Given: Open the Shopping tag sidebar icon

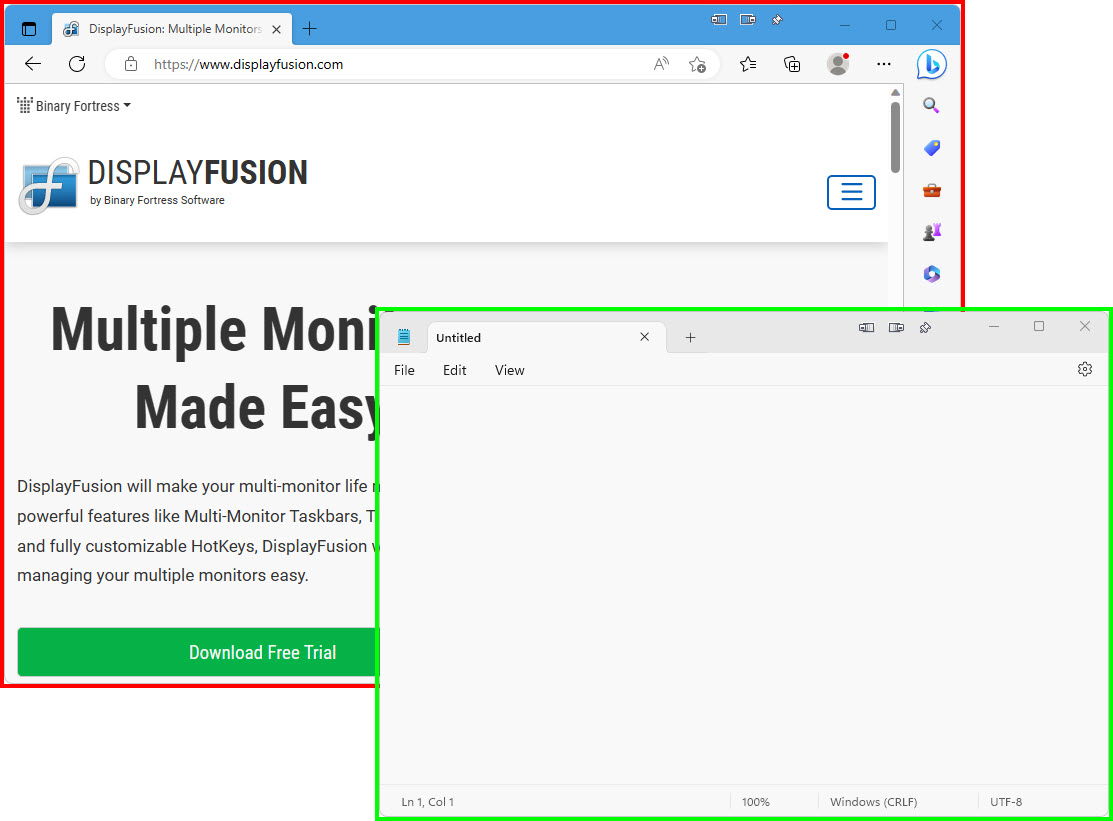Looking at the screenshot, I should click(x=931, y=148).
